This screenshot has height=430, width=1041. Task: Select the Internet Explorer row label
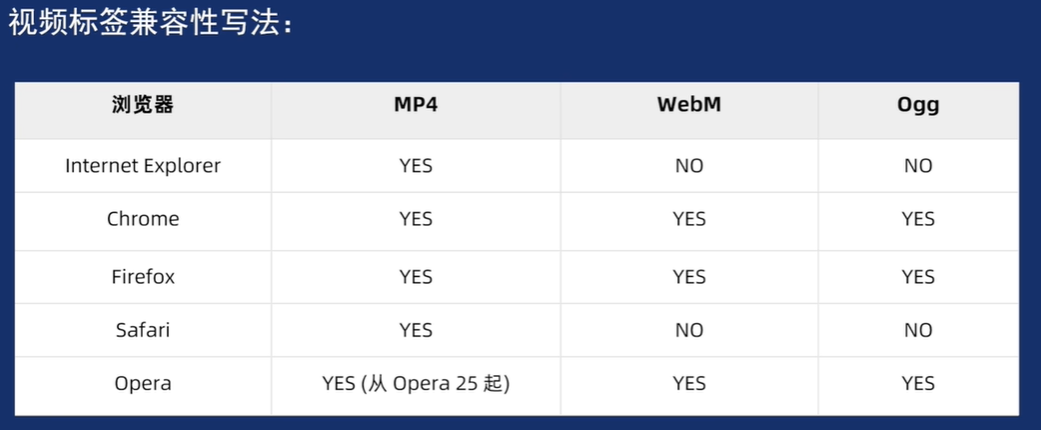(x=143, y=166)
